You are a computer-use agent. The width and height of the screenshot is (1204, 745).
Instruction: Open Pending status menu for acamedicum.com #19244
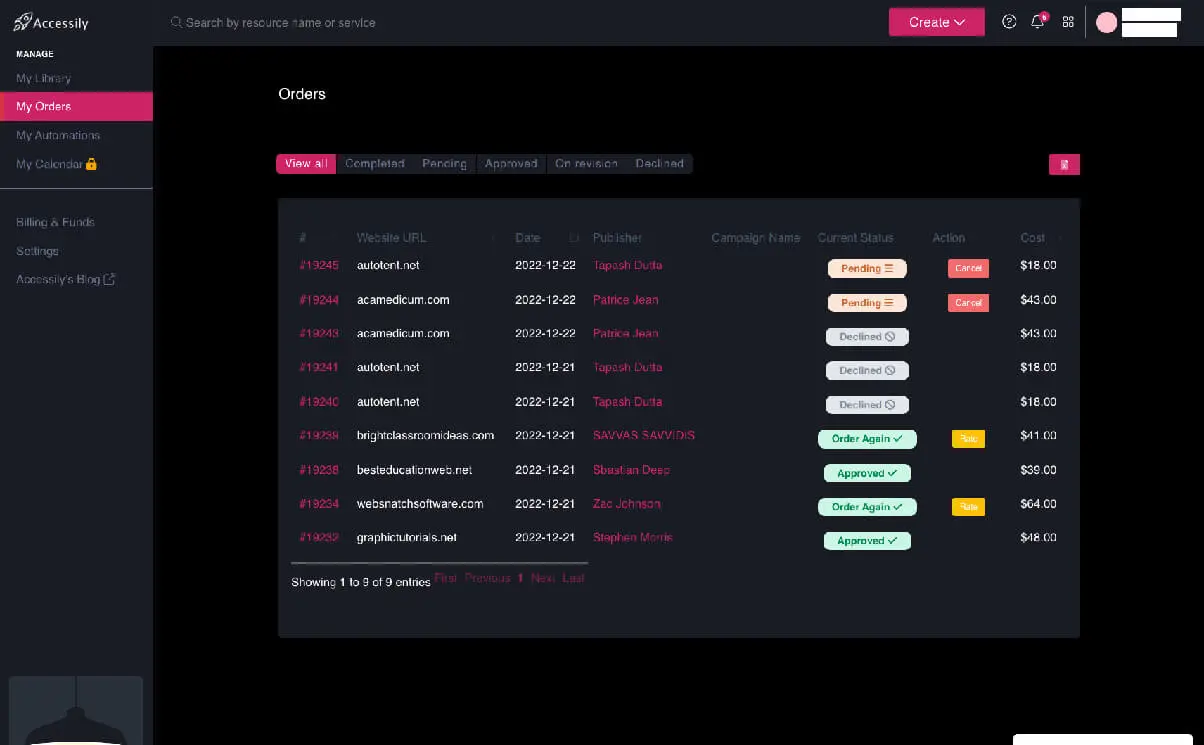click(867, 303)
